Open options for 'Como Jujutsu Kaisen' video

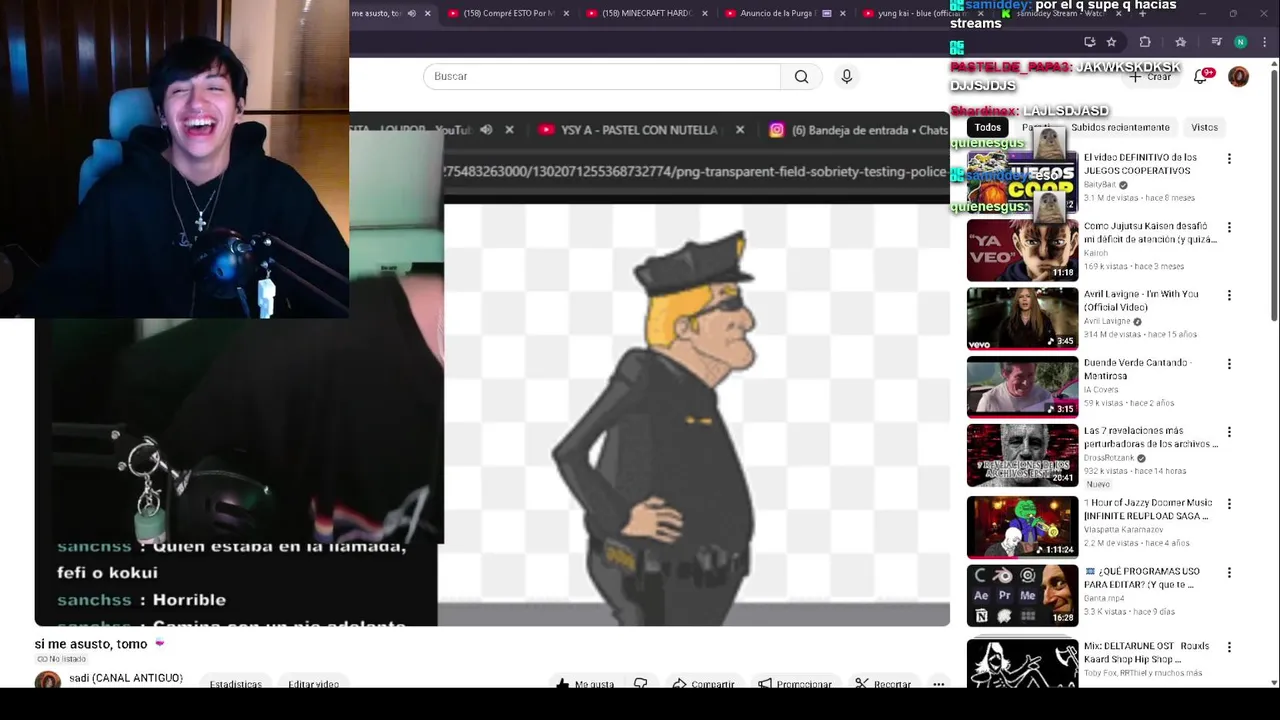[1229, 227]
